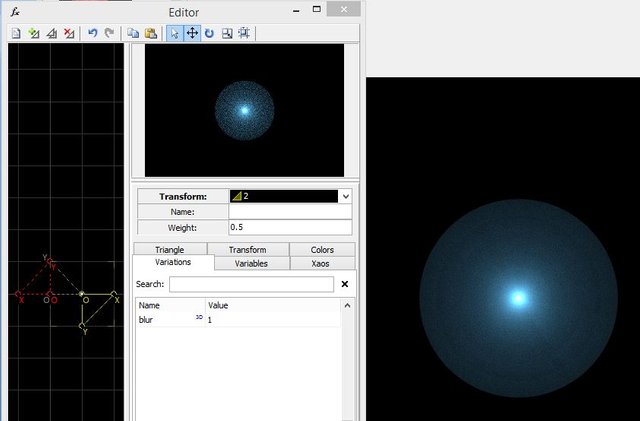Switch to the Triangle tab
The image size is (640, 421).
[x=170, y=249]
